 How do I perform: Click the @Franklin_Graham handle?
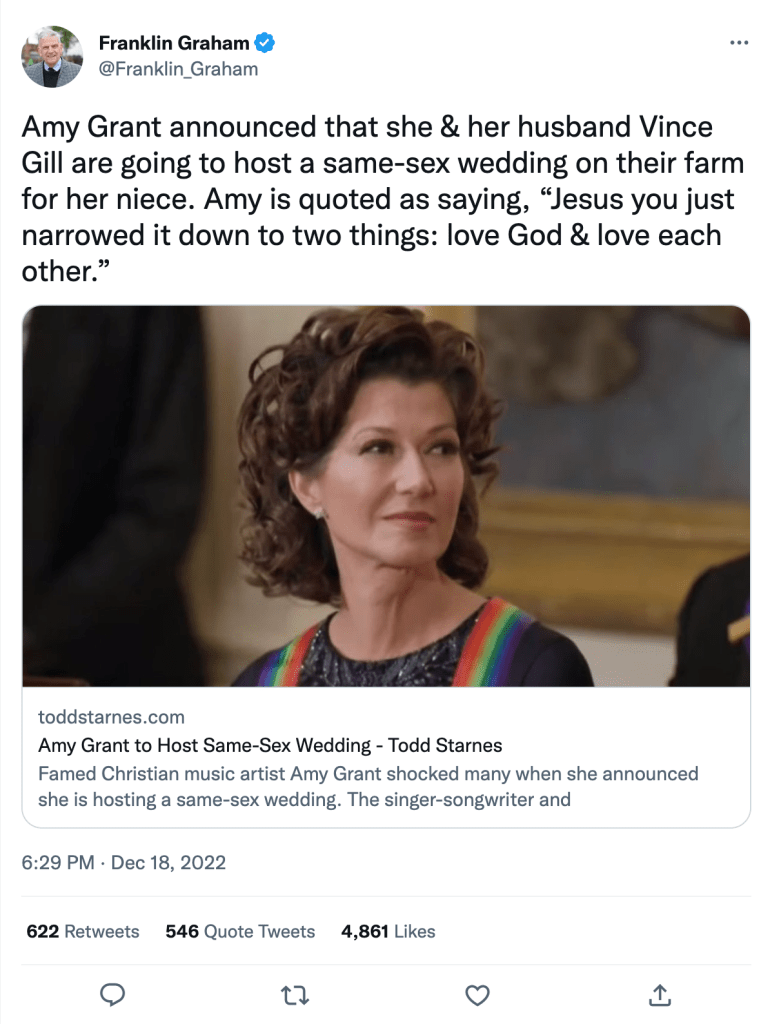[178, 68]
